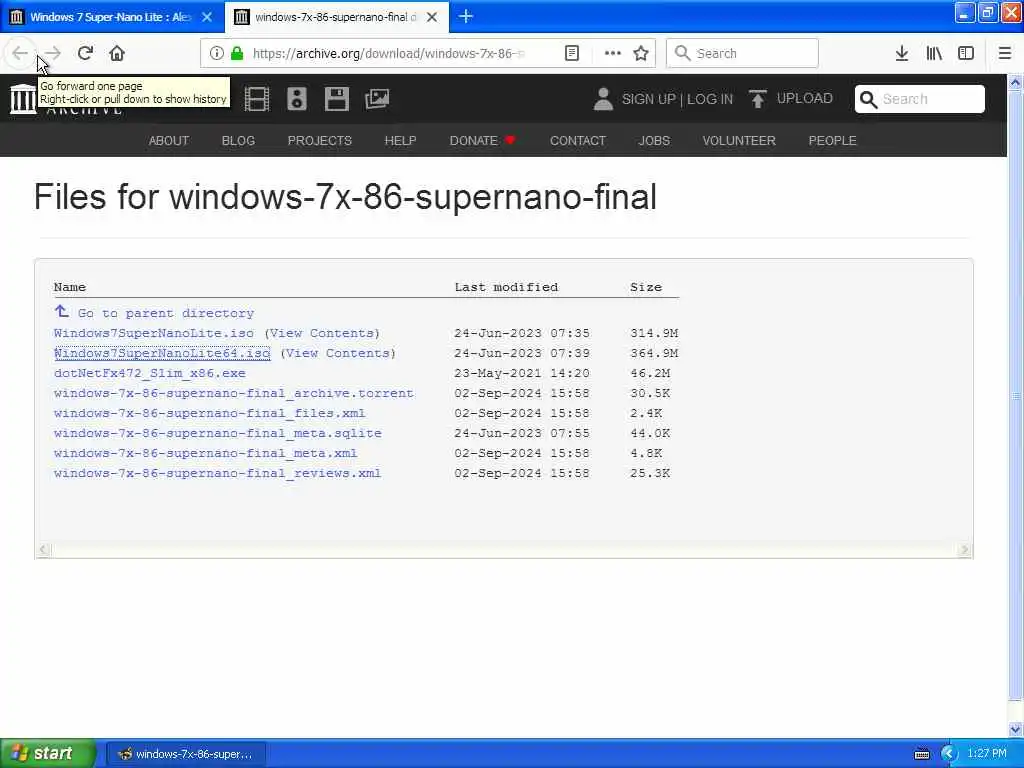Open the Firefox hamburger menu
Screen dimensions: 1024x768
tap(1005, 54)
